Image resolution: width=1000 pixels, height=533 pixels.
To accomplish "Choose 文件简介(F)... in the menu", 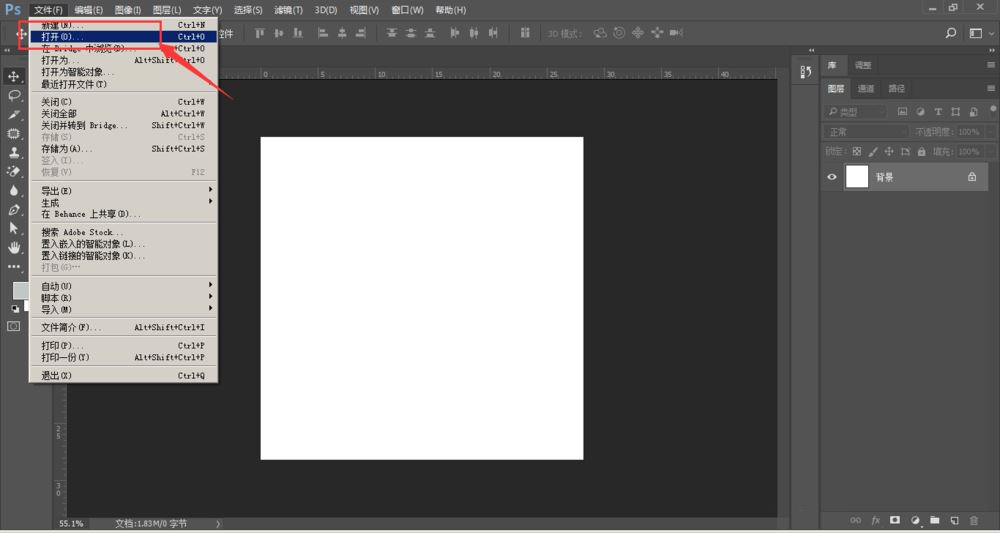I will click(x=122, y=327).
